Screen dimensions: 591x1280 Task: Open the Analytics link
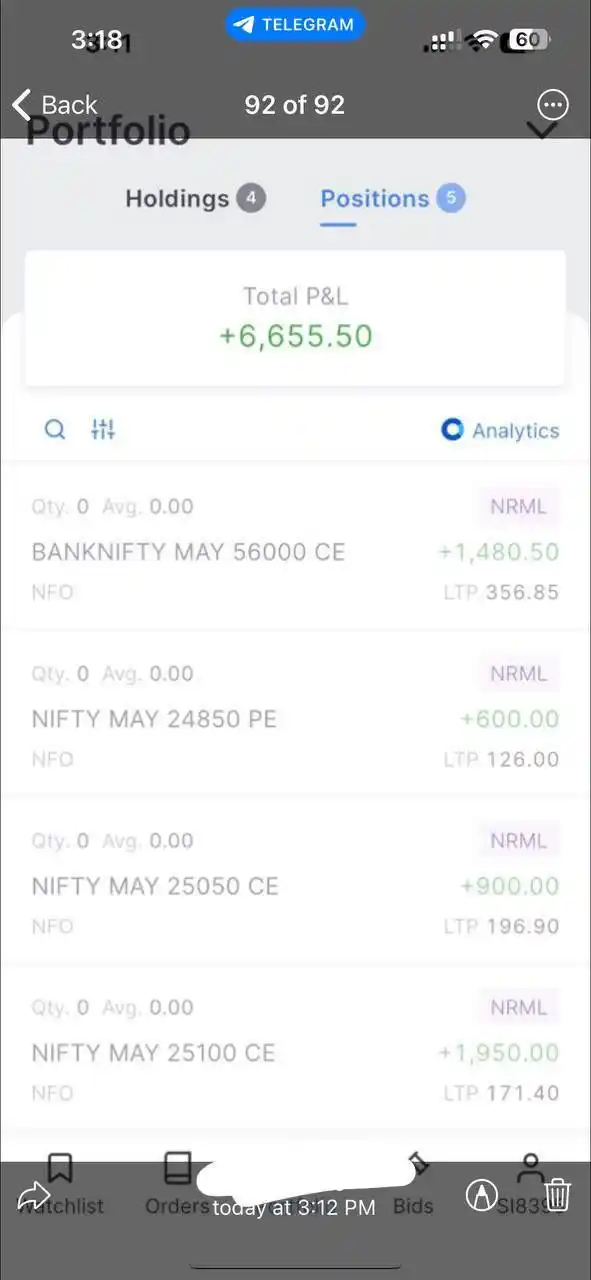tap(500, 430)
